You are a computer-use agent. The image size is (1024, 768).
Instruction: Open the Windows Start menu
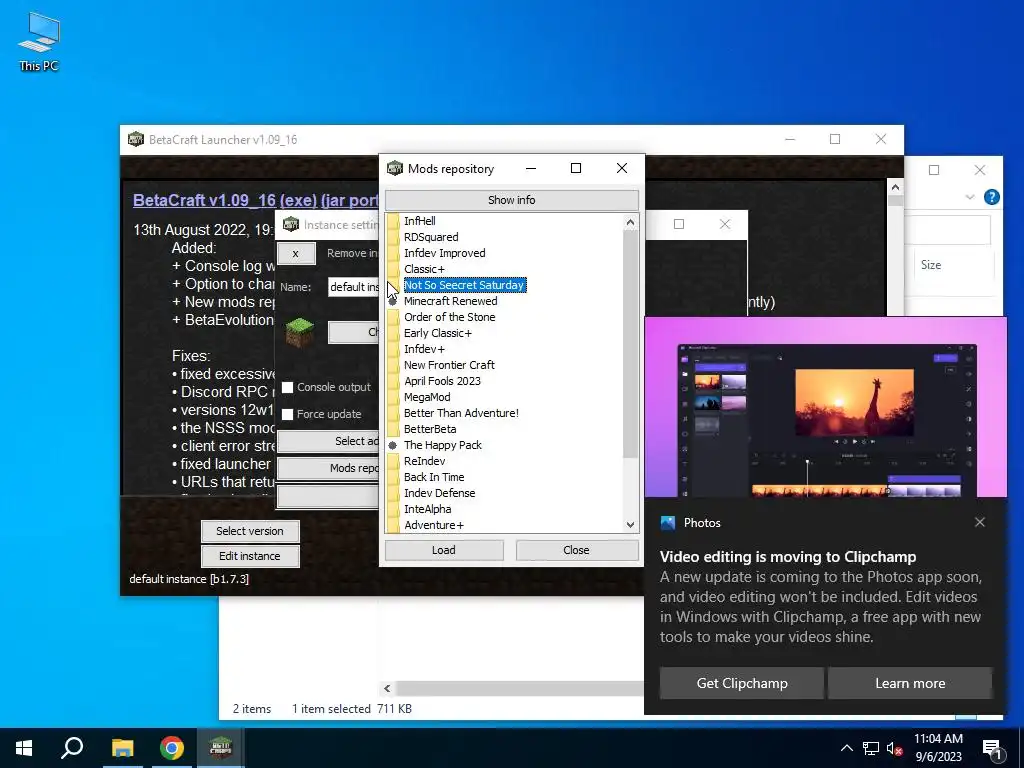(x=24, y=748)
